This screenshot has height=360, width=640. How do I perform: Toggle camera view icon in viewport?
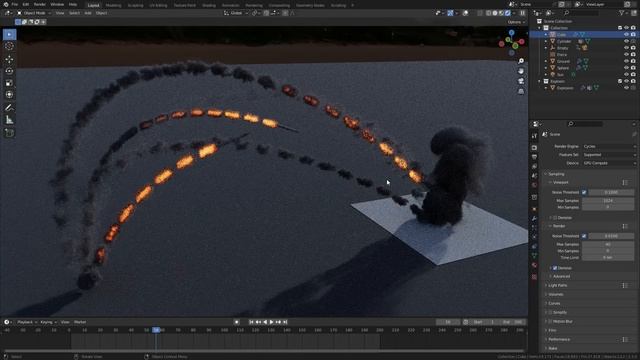pyautogui.click(x=521, y=81)
